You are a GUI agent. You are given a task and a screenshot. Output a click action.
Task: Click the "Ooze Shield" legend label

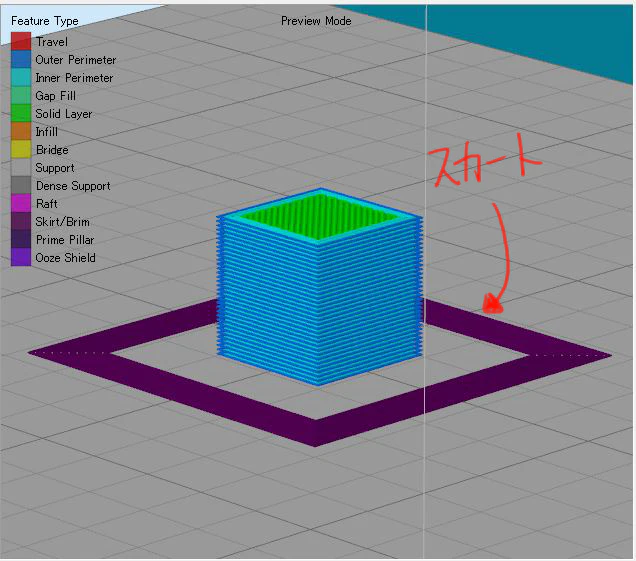[65, 258]
